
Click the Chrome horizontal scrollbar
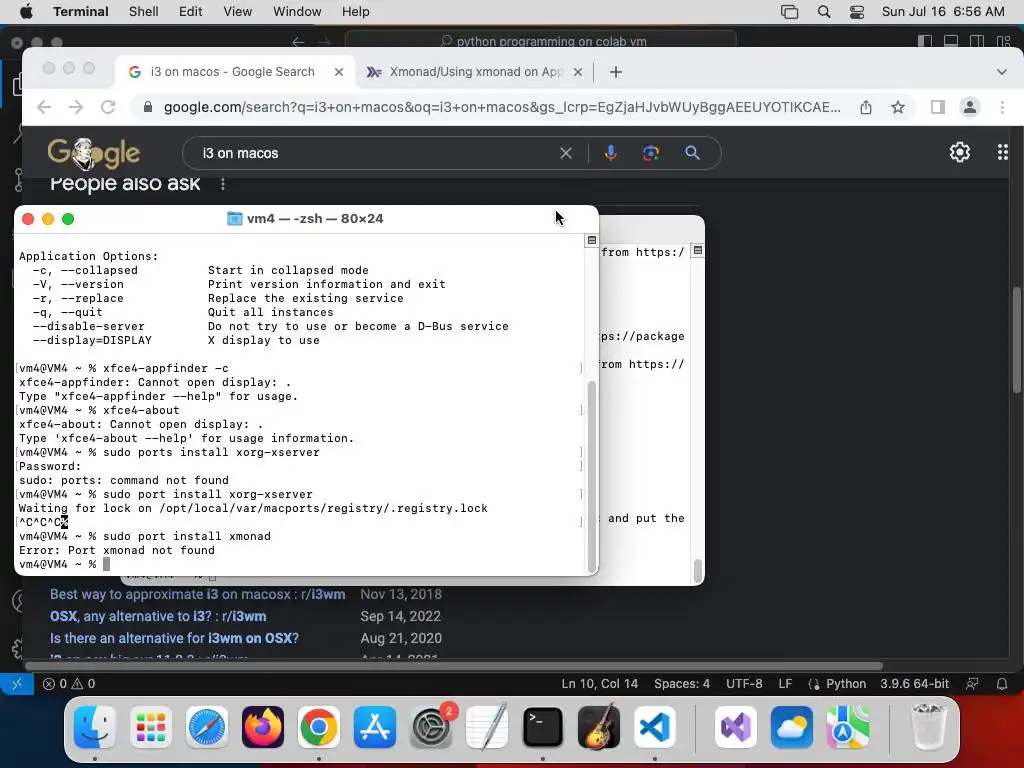pyautogui.click(x=454, y=666)
